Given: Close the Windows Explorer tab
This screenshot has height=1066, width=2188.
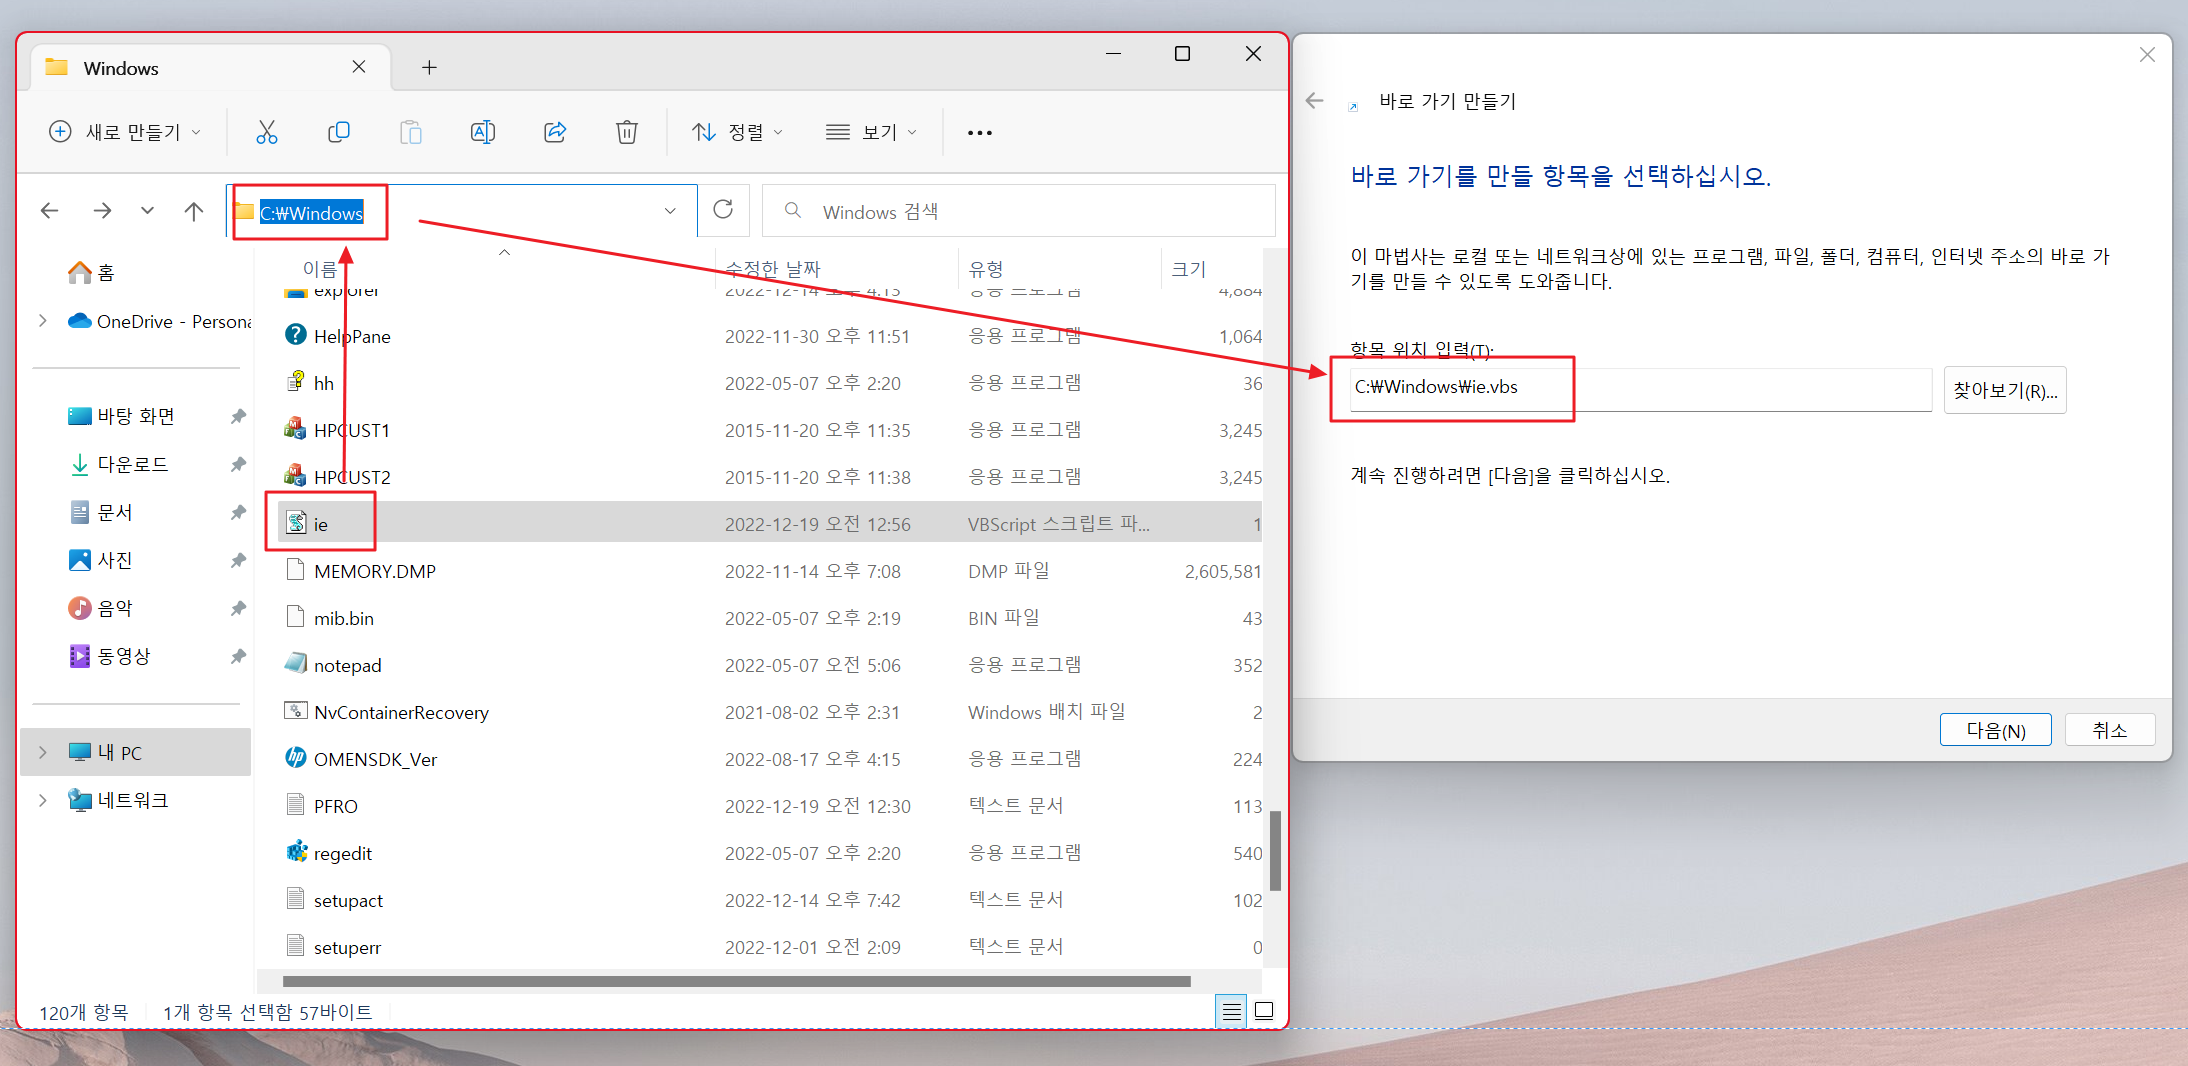Looking at the screenshot, I should coord(359,67).
